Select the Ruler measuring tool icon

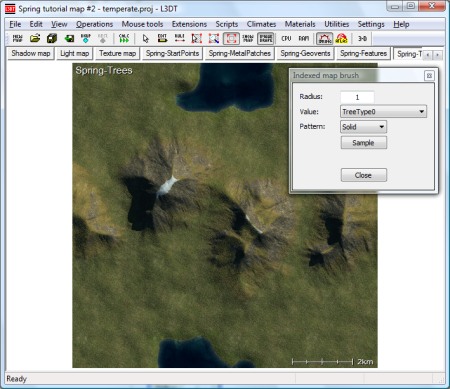[x=179, y=39]
